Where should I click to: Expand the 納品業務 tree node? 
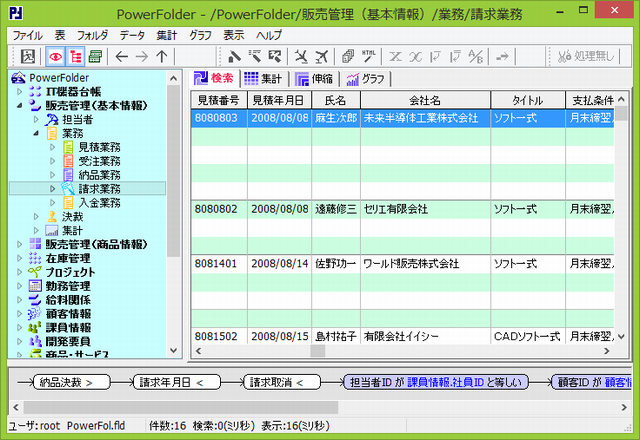(x=52, y=175)
